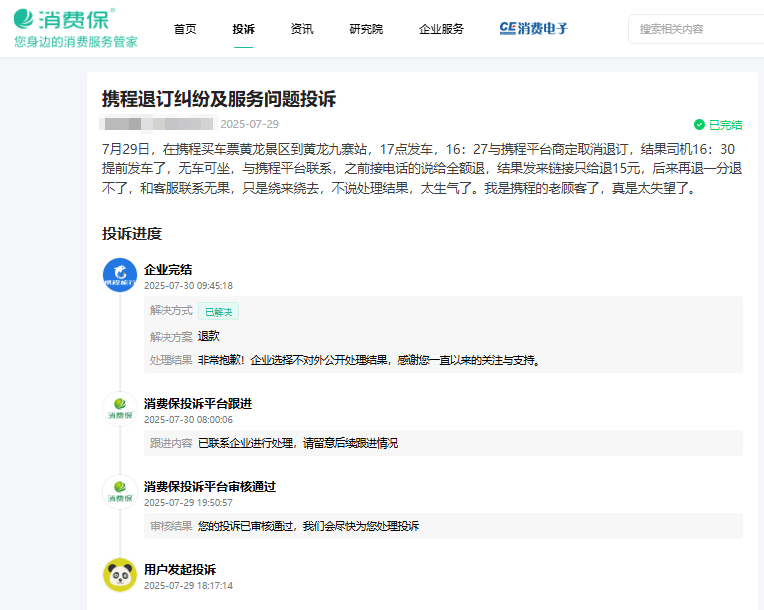Click timestamp 2025-07-29 18:17:14
This screenshot has width=764, height=610.
tap(189, 585)
